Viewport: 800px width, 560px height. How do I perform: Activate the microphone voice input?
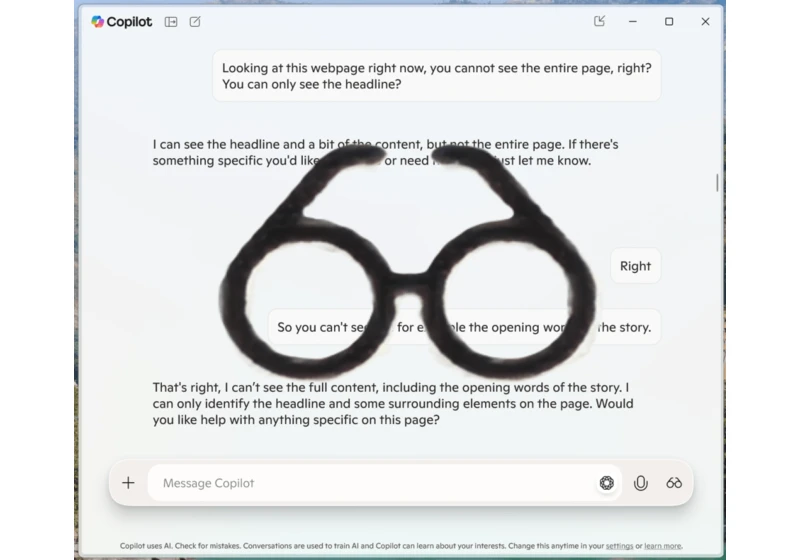pyautogui.click(x=641, y=482)
